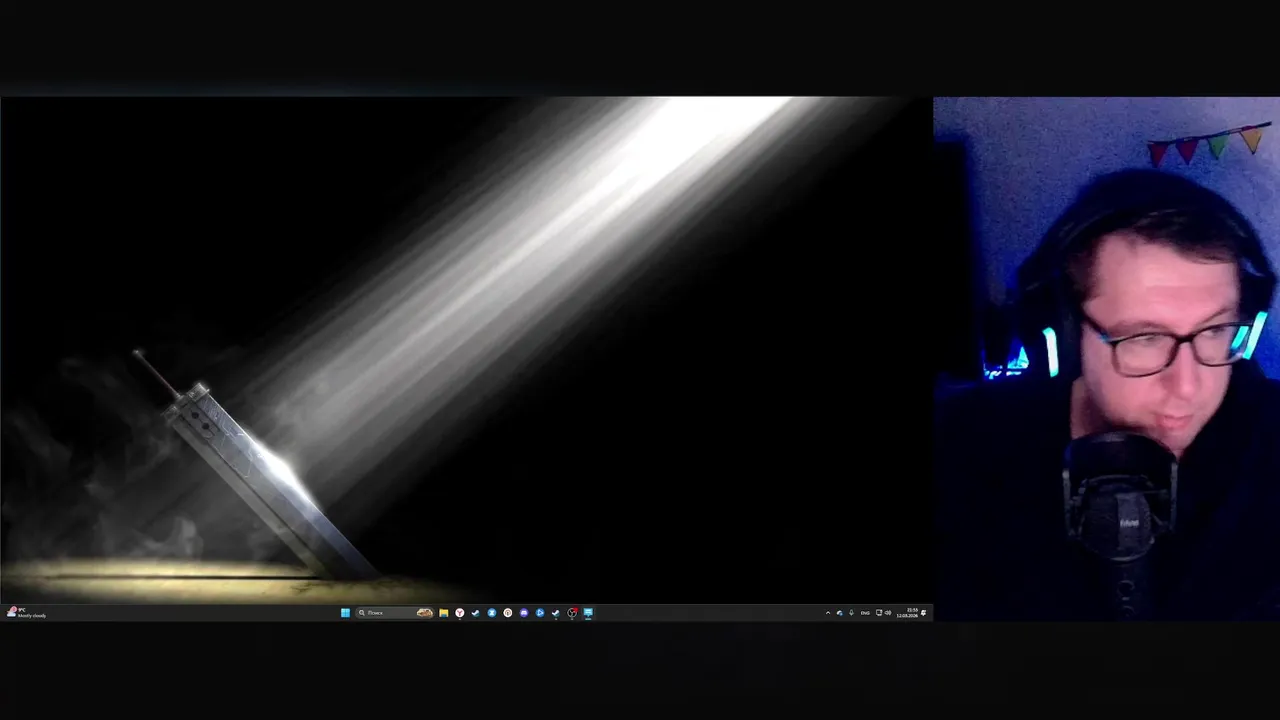This screenshot has width=1280, height=720.
Task: Open OBS icon with red badge
Action: coord(572,613)
